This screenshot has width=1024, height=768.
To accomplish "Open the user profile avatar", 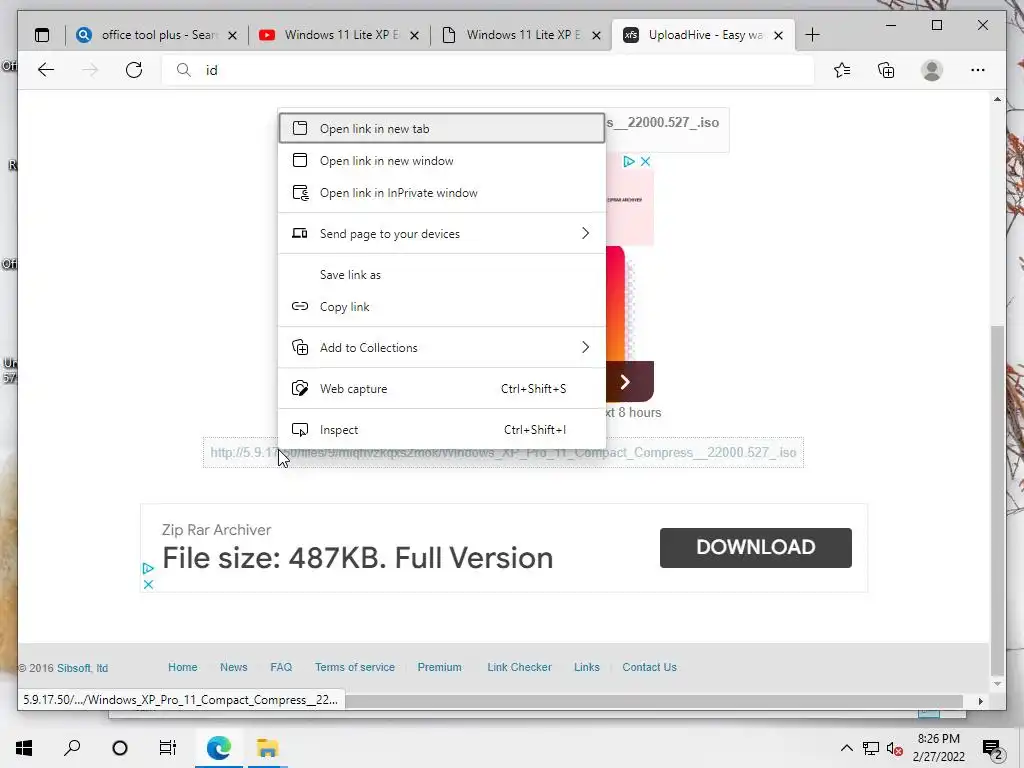I will click(x=932, y=70).
